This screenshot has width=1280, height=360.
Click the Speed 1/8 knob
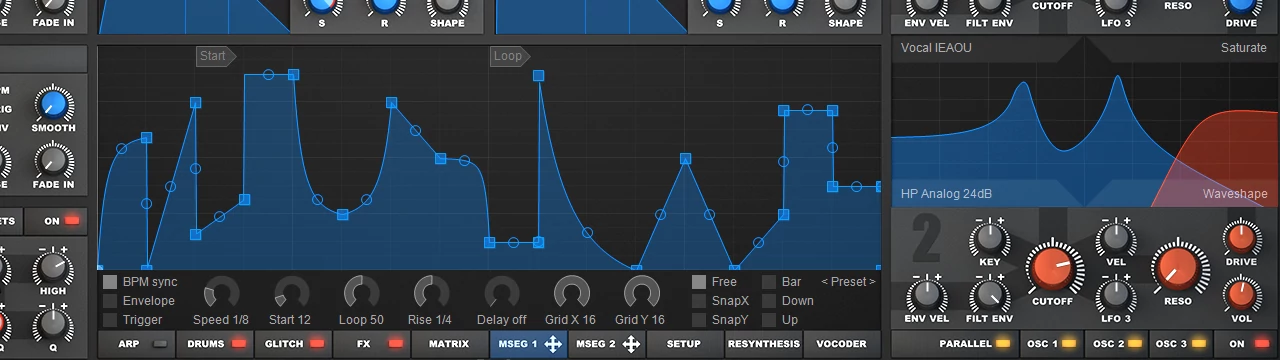(221, 293)
